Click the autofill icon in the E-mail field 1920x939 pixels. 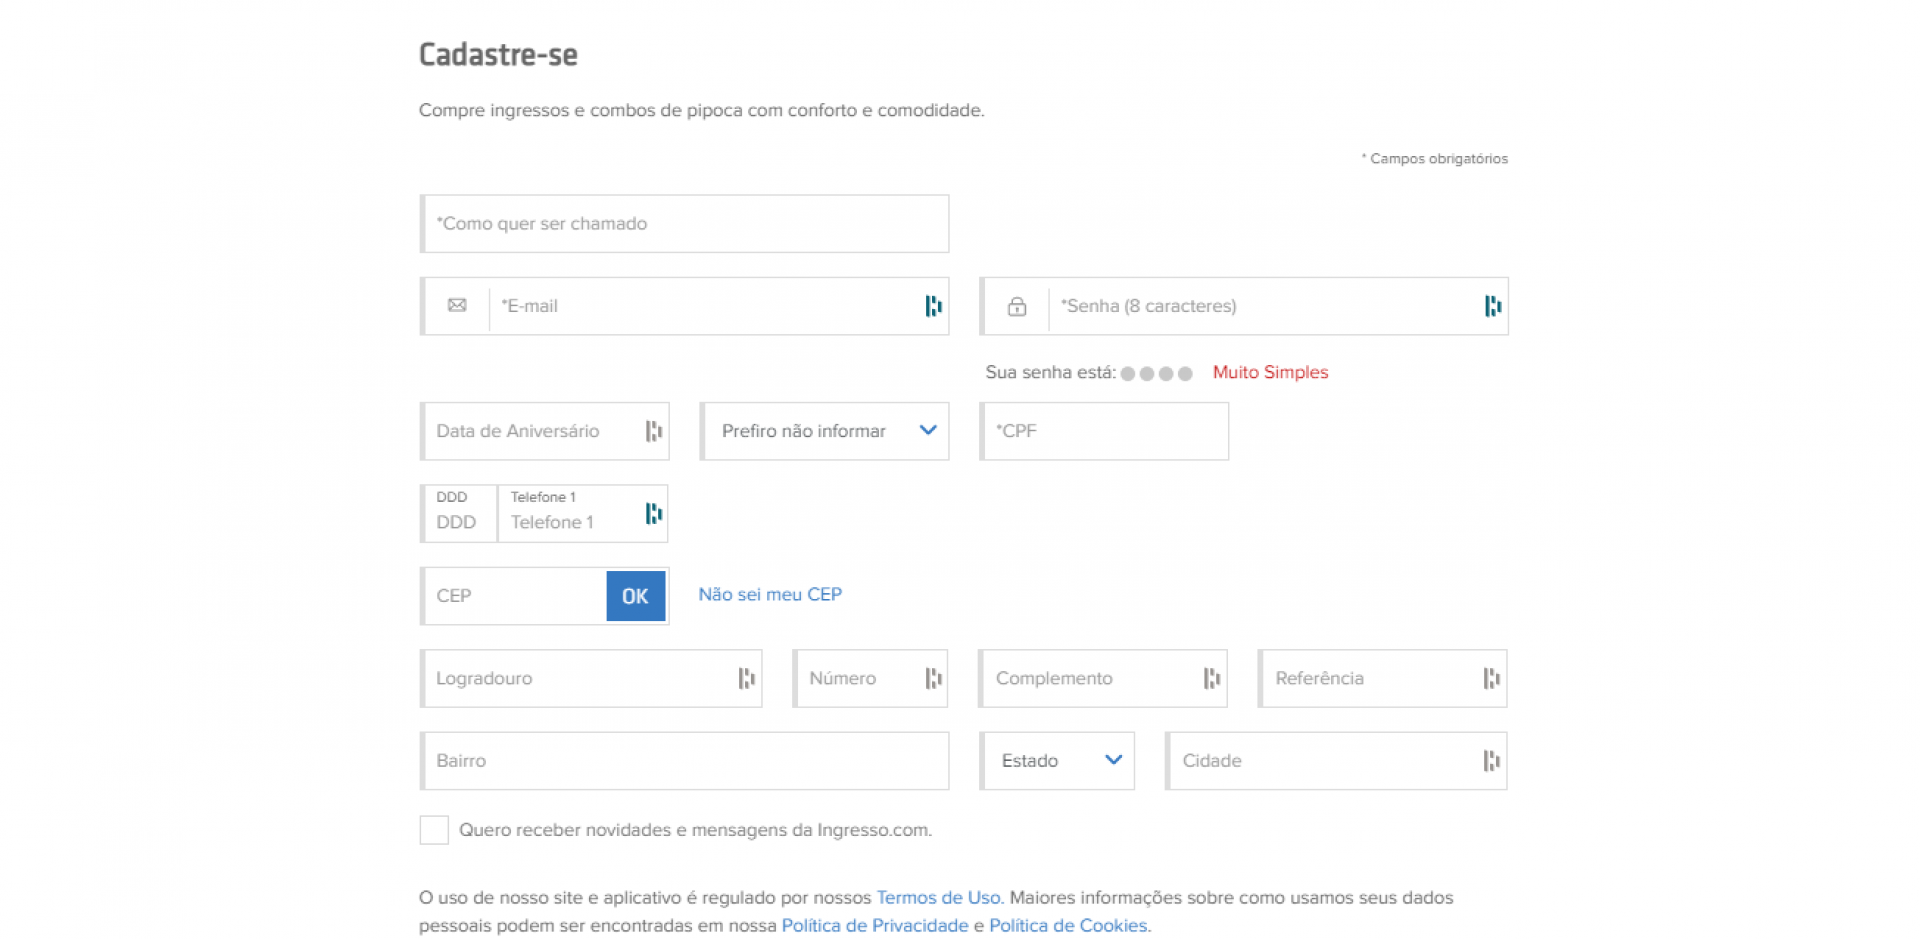(x=933, y=306)
